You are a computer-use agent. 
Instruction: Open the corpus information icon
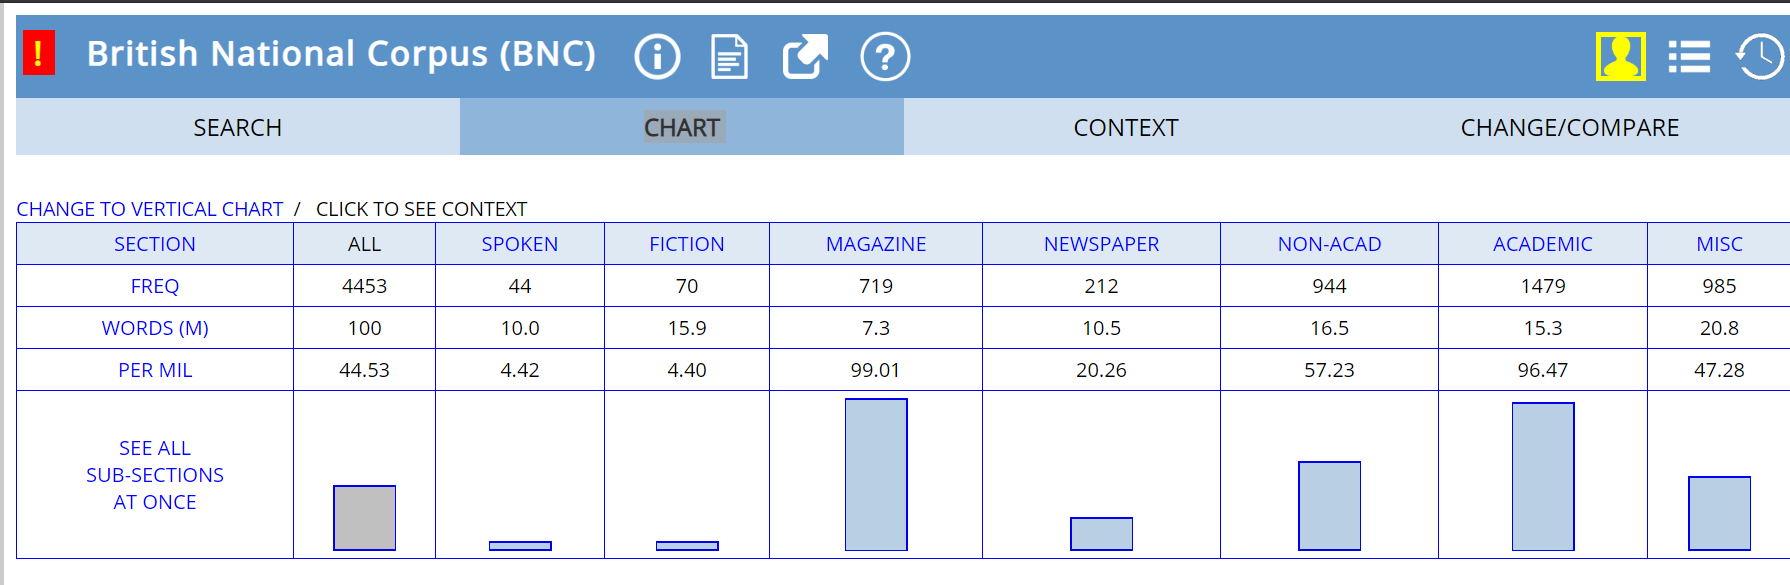(x=657, y=57)
